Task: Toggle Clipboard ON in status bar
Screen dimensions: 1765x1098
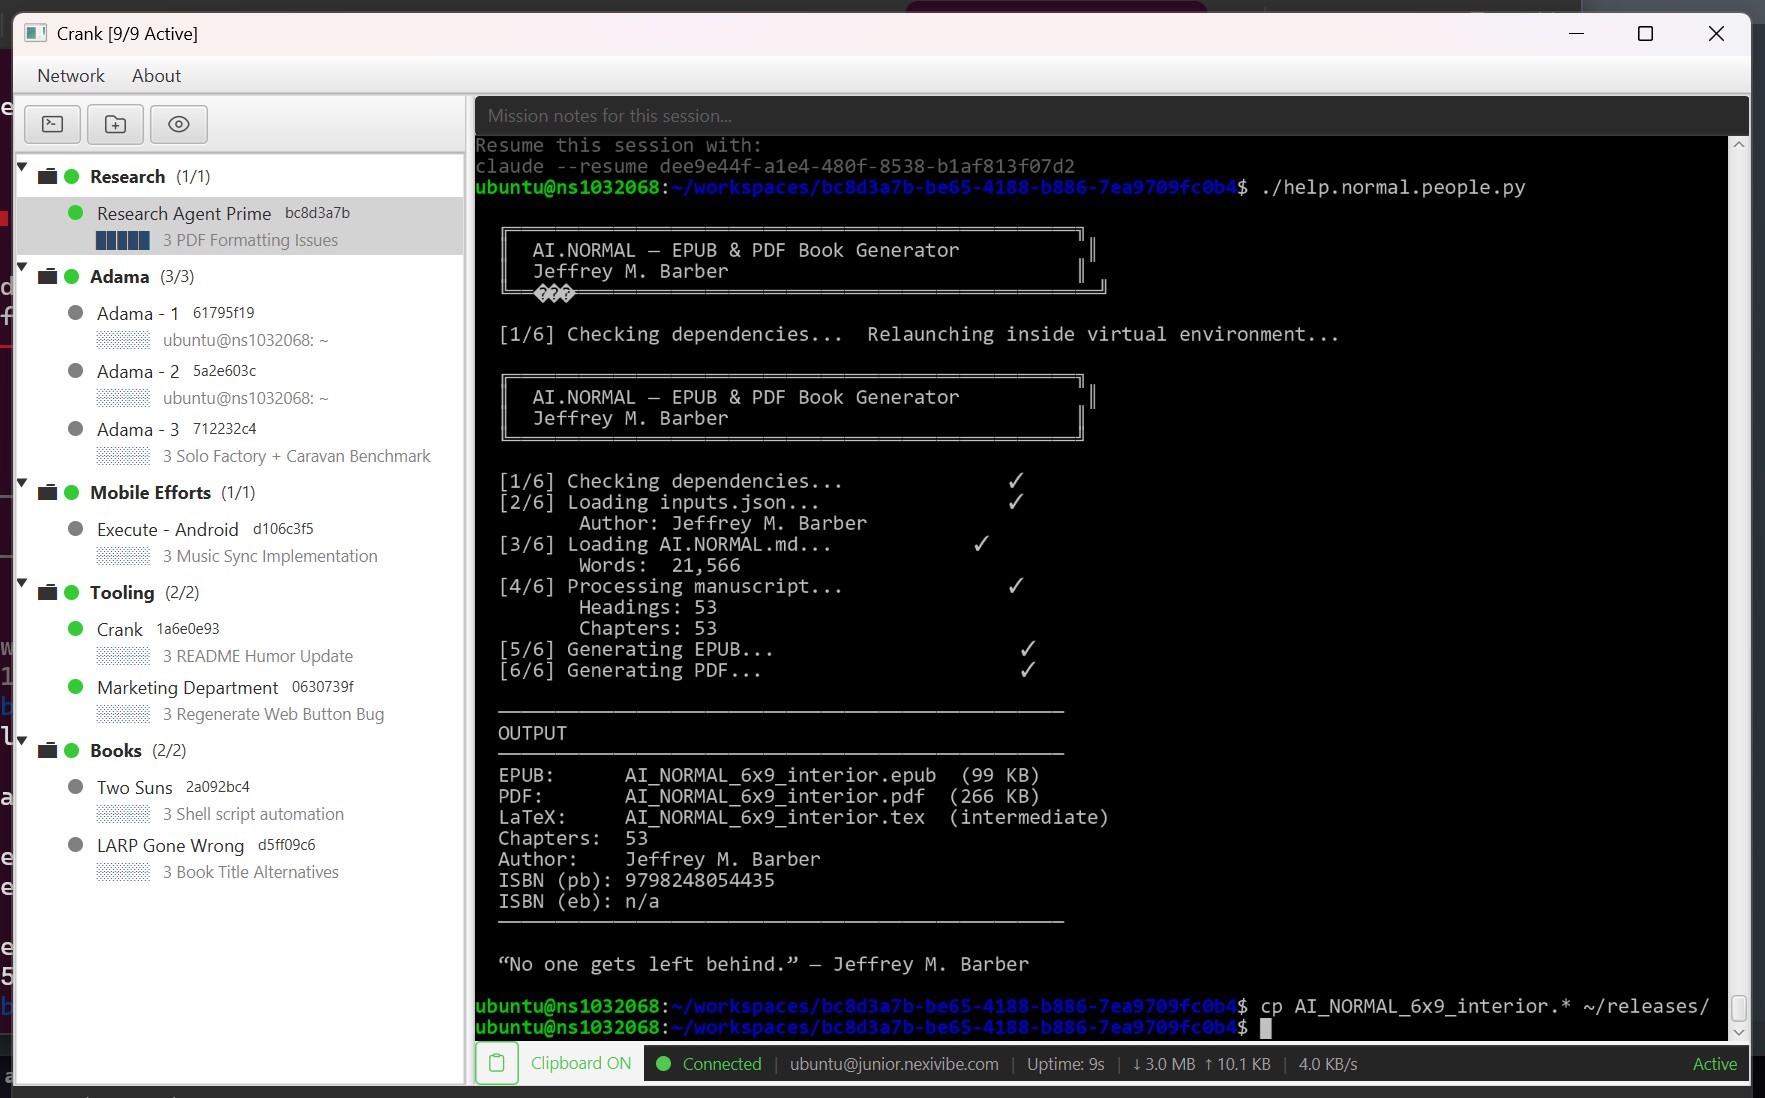Action: 580,1064
